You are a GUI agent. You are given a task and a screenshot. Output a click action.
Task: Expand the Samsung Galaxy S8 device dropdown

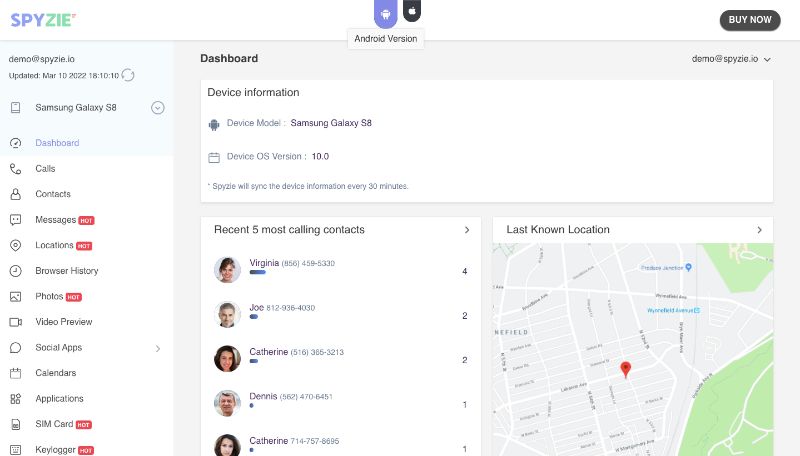157,108
